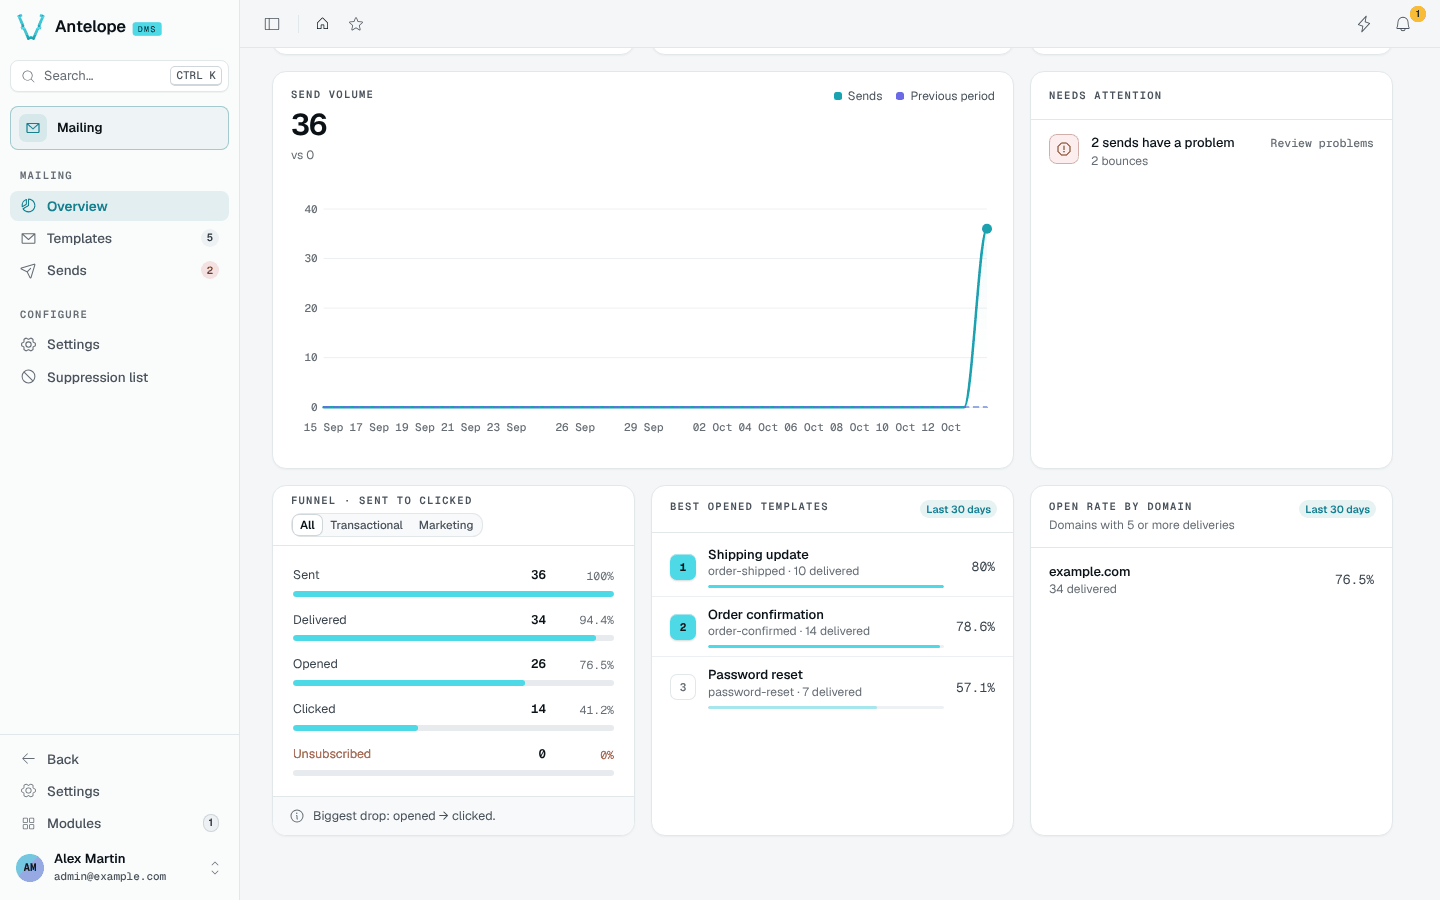The height and width of the screenshot is (900, 1440).
Task: Click the Antelope logo icon
Action: coord(31,27)
